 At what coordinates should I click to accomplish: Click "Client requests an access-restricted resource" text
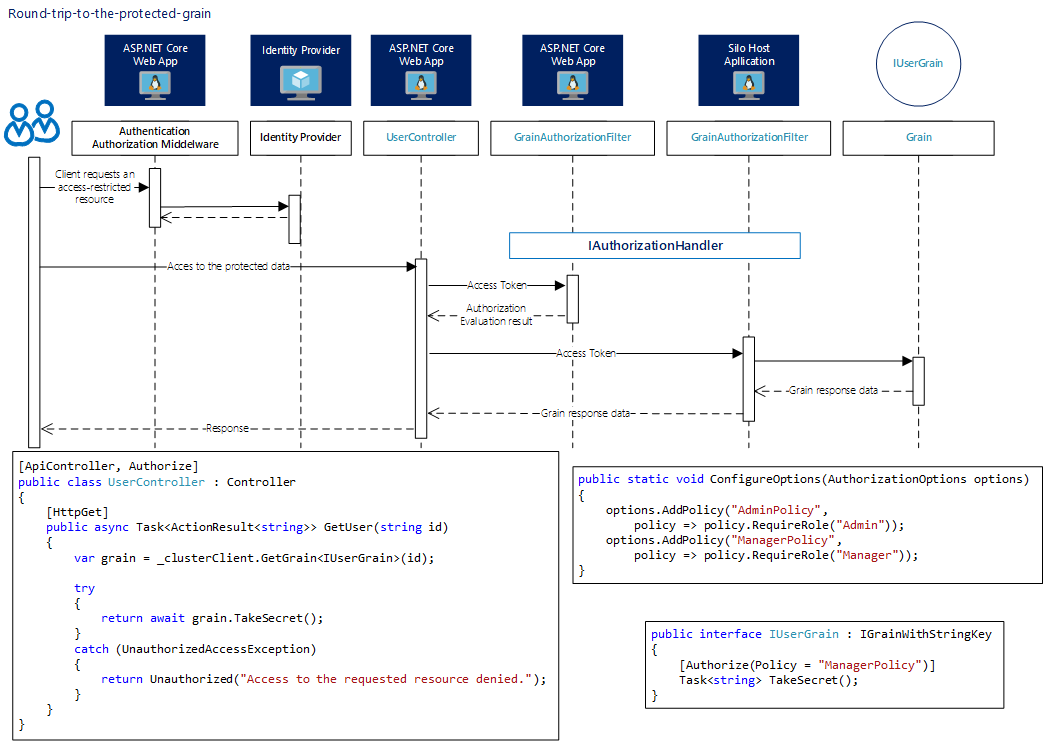pyautogui.click(x=89, y=187)
